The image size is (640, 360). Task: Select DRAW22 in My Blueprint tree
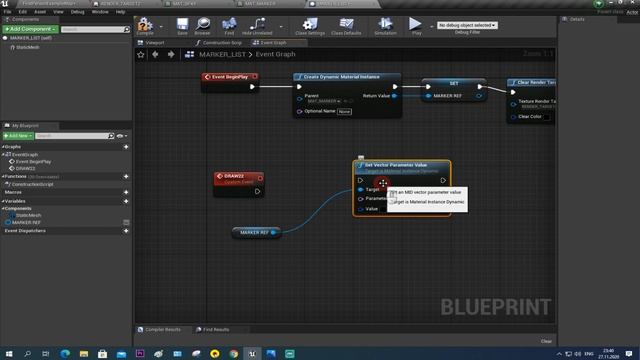(25, 168)
